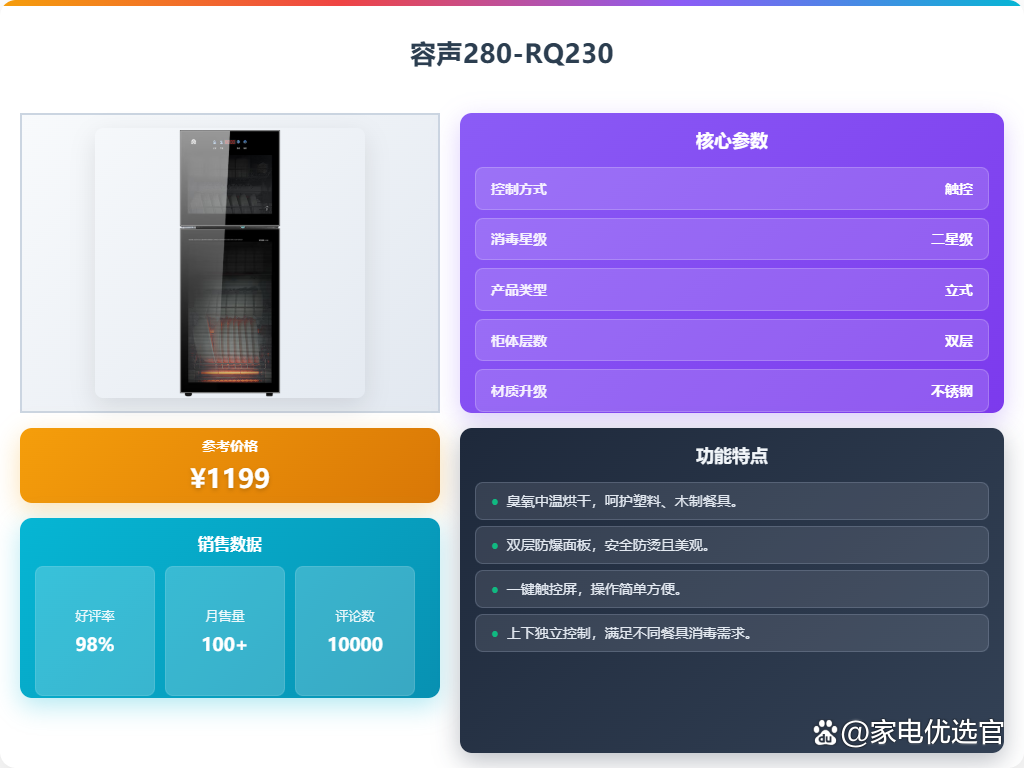Click the 臭氧中温烘干 feature item
1024x768 pixels.
tap(731, 501)
